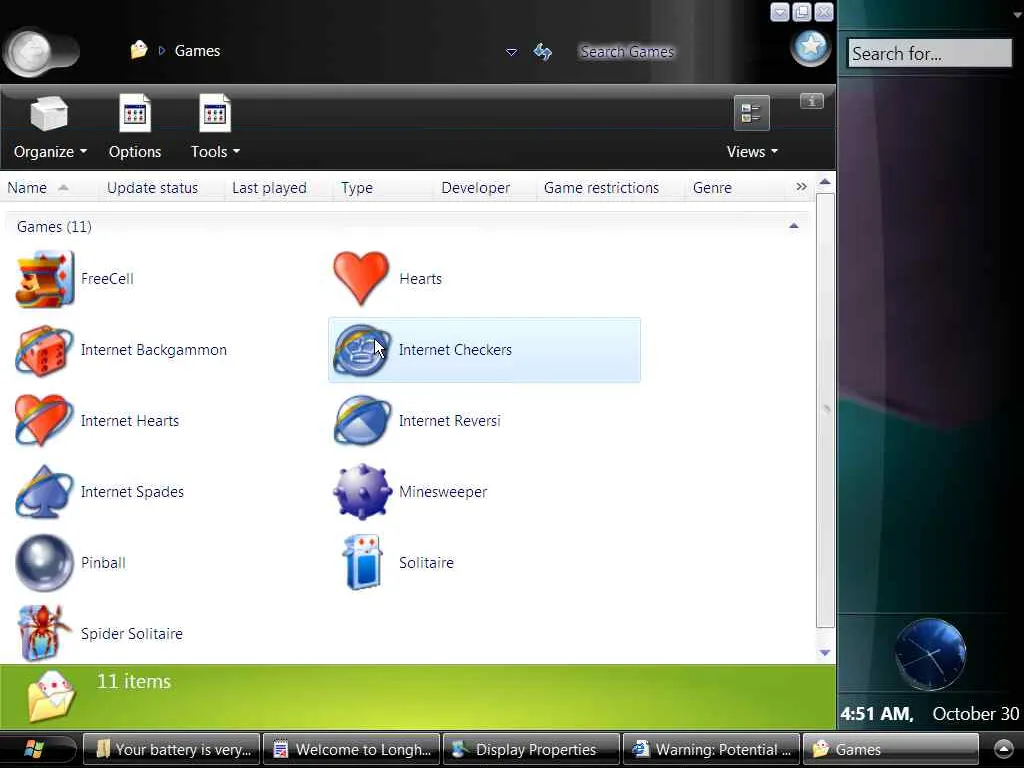
Task: Select the Internet Reversi label
Action: pyautogui.click(x=450, y=421)
